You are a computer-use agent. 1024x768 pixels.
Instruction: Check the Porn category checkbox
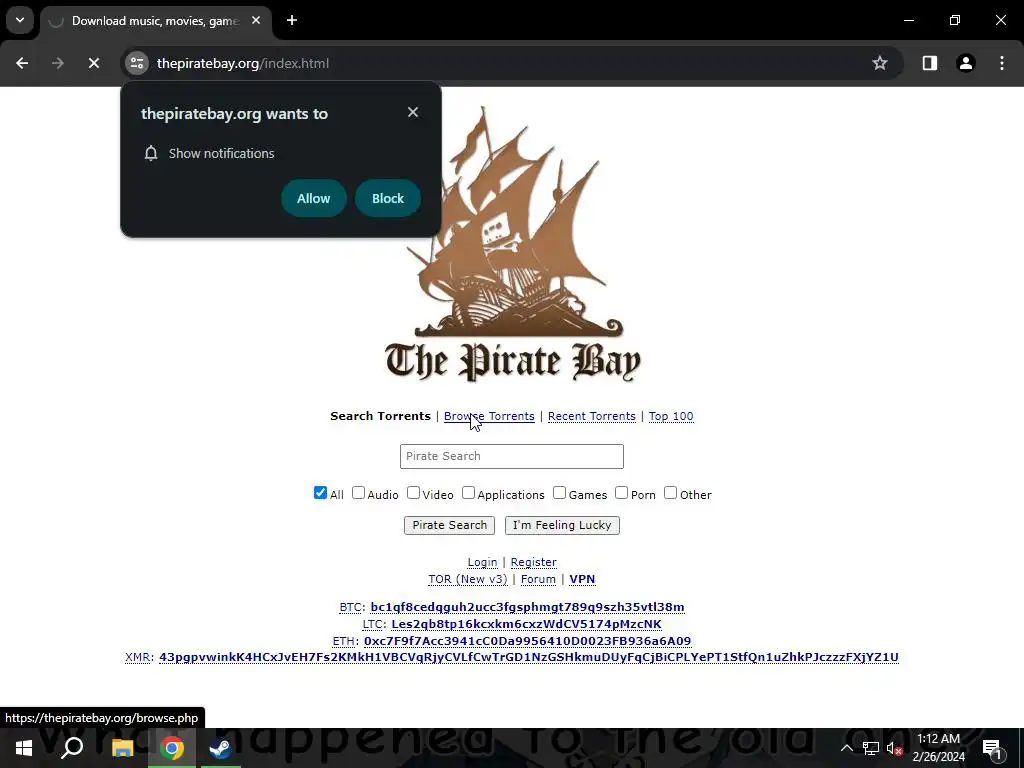pyautogui.click(x=622, y=493)
